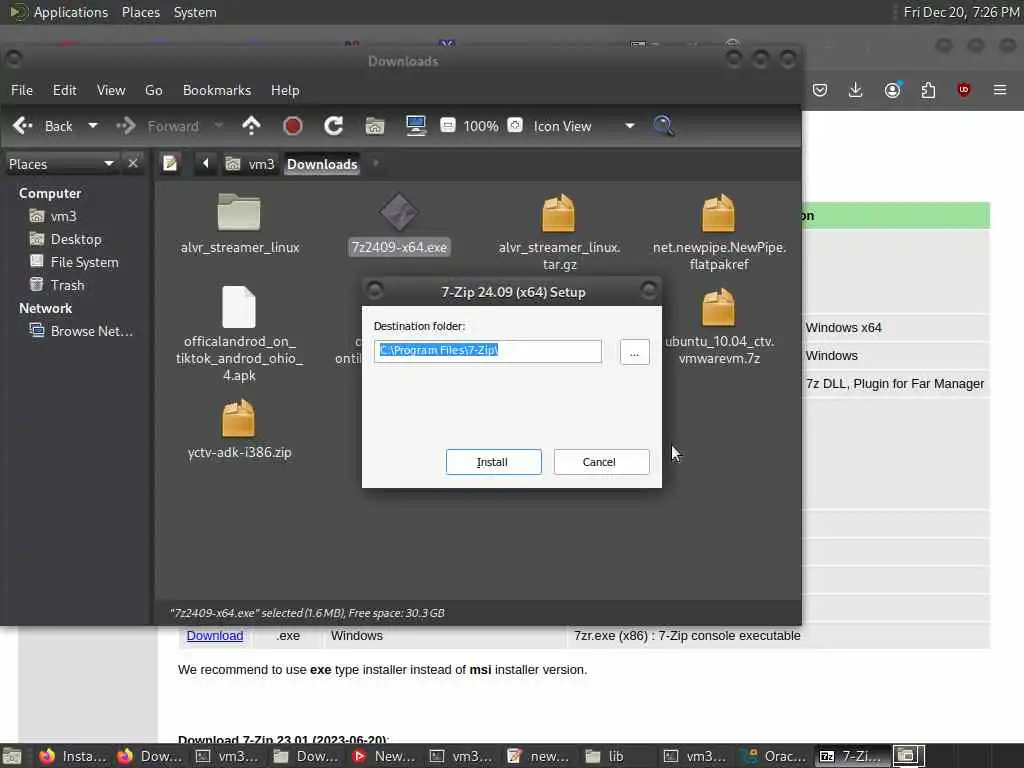The image size is (1024, 768).
Task: Go up to the parent folder
Action: click(251, 125)
